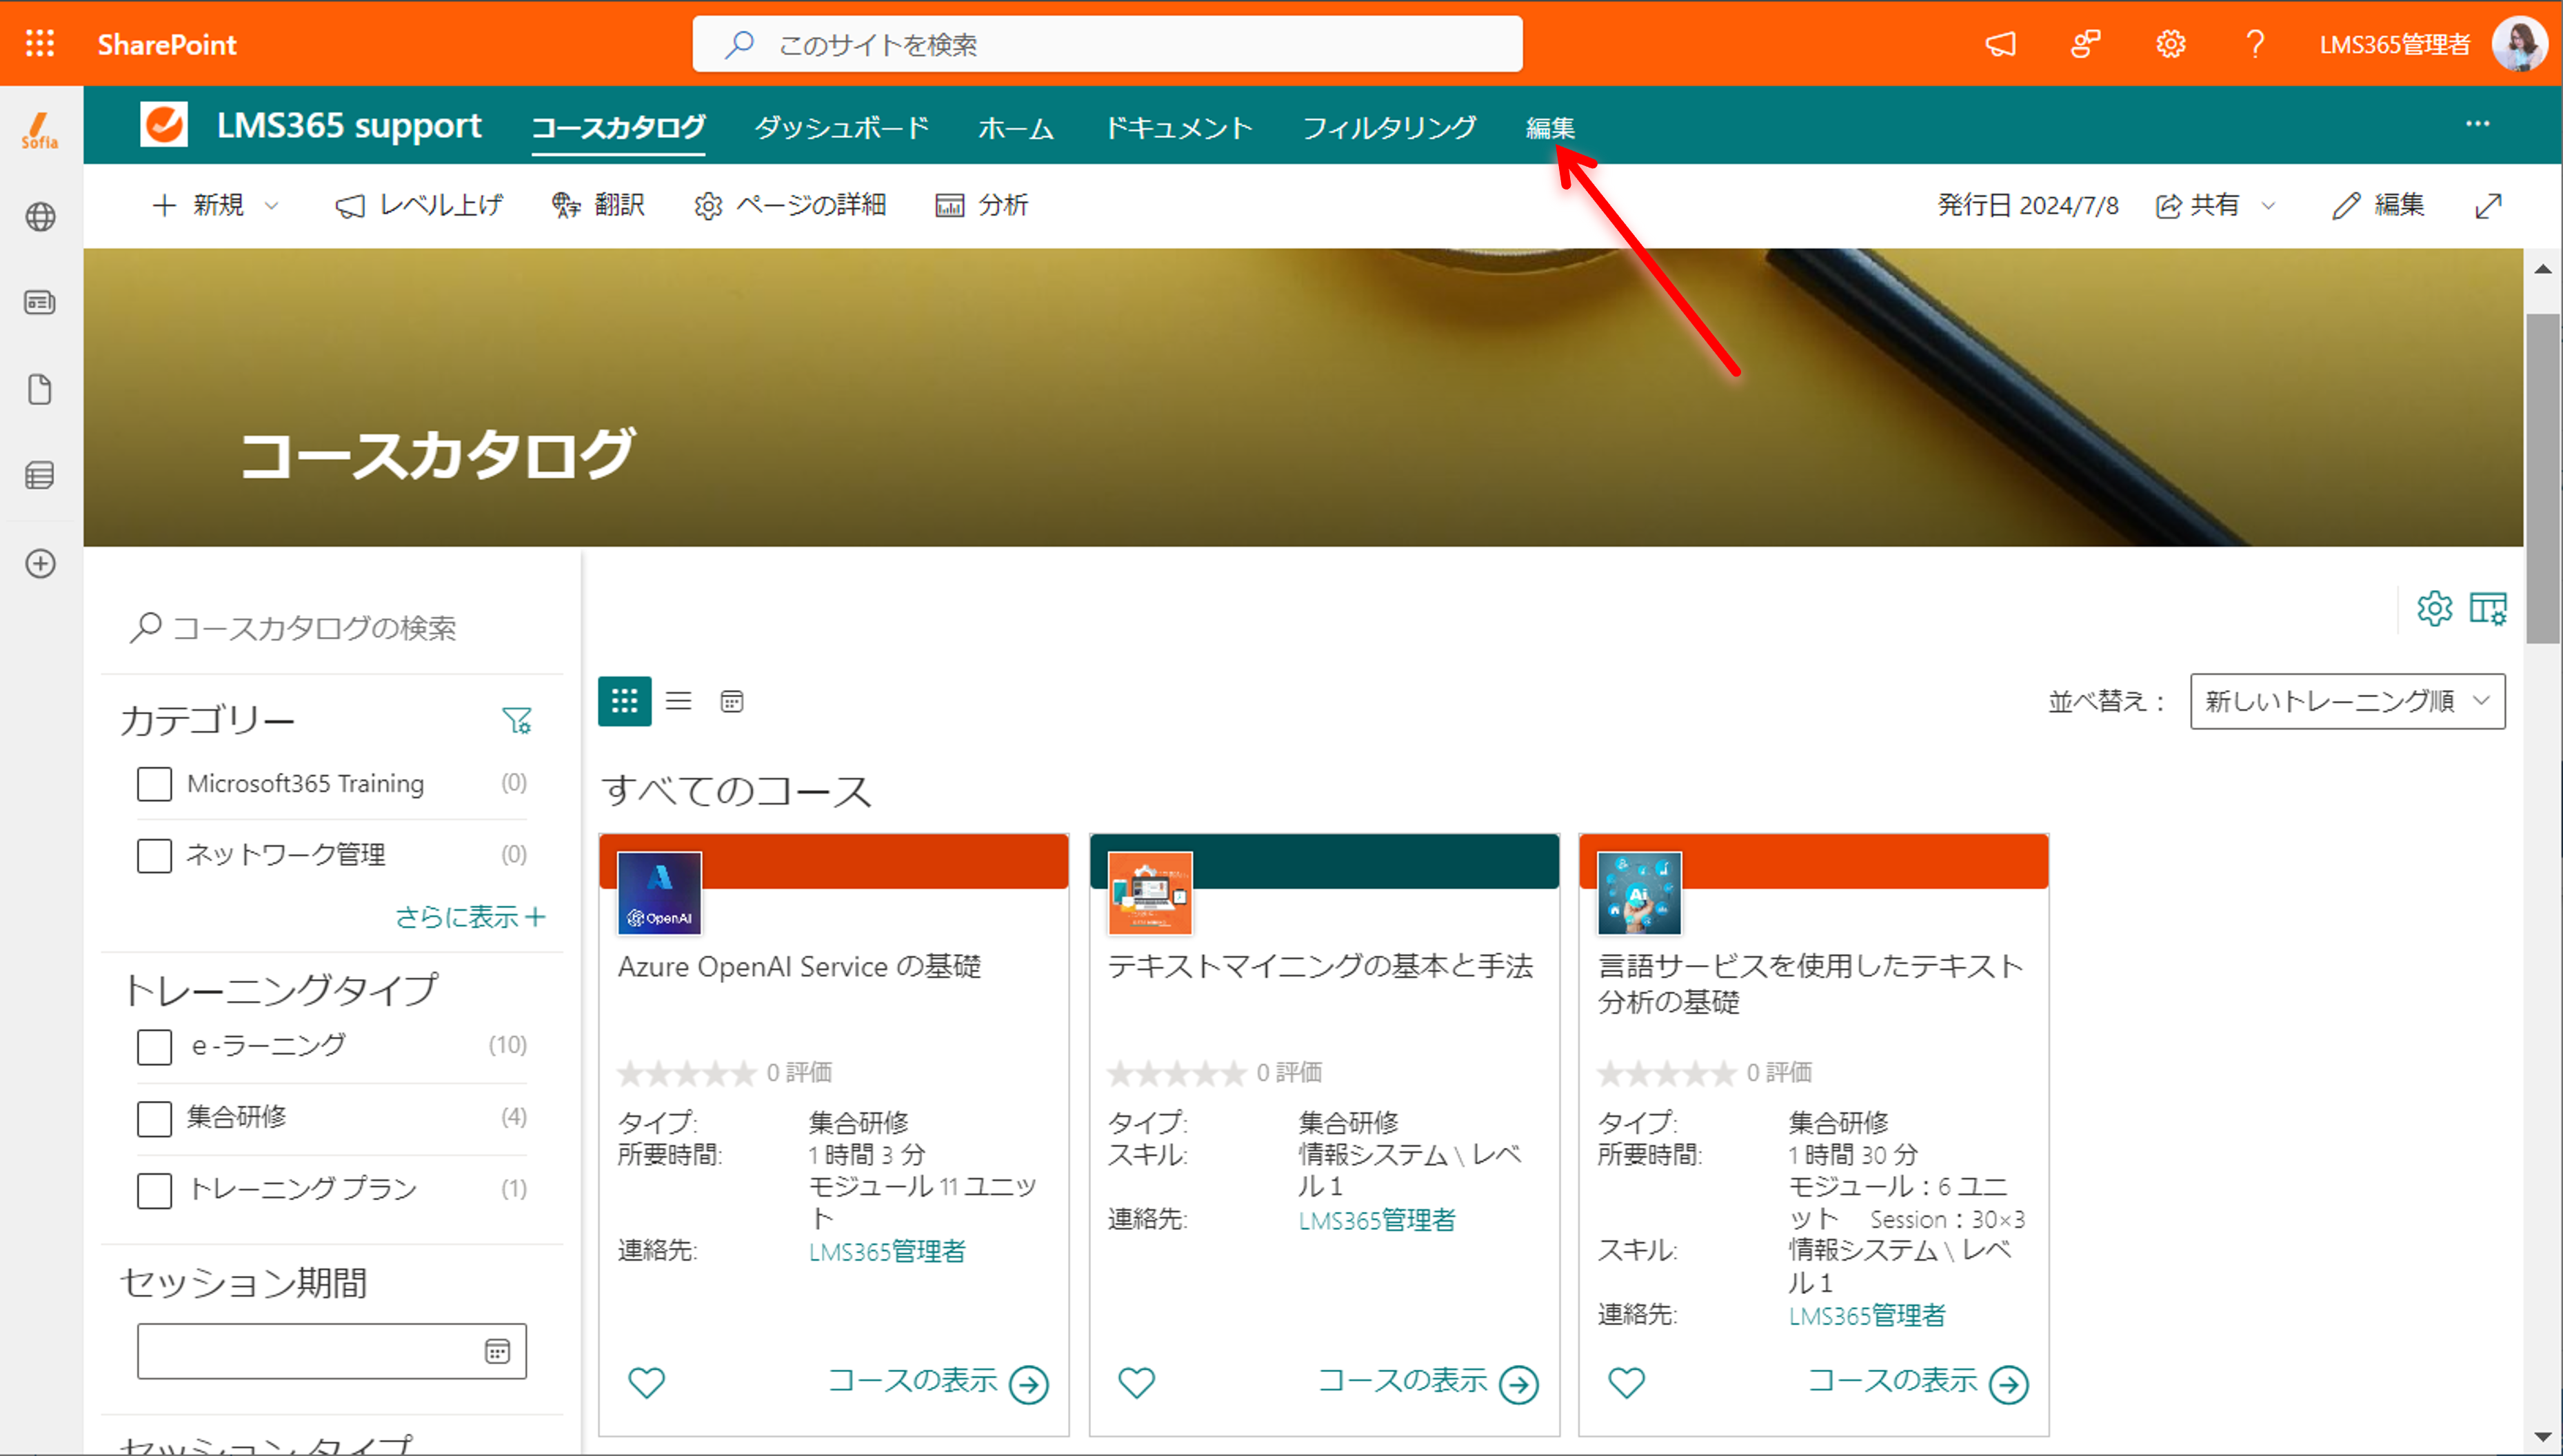The image size is (2563, 1456).
Task: Open コースの表示 for 言語サービス course
Action: (x=1918, y=1383)
